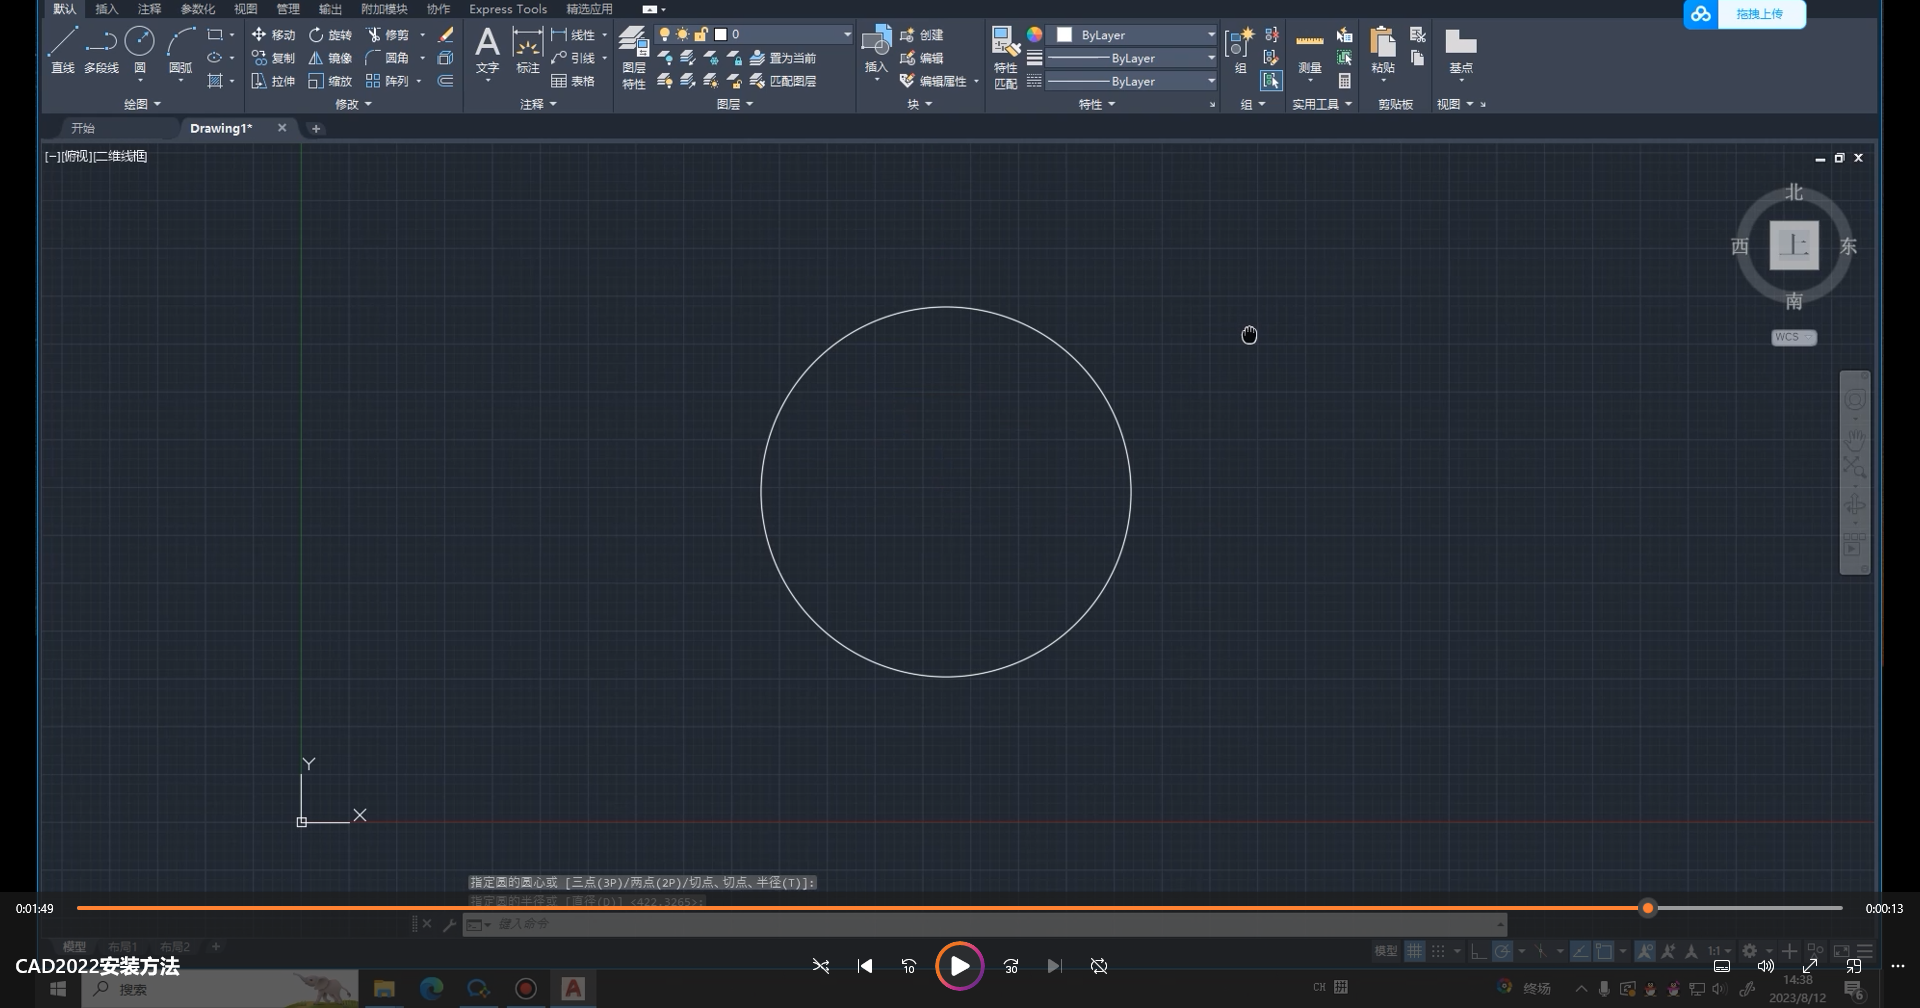Screen dimensions: 1920x1008
Task: Click the video progress slider handle
Action: (1647, 908)
